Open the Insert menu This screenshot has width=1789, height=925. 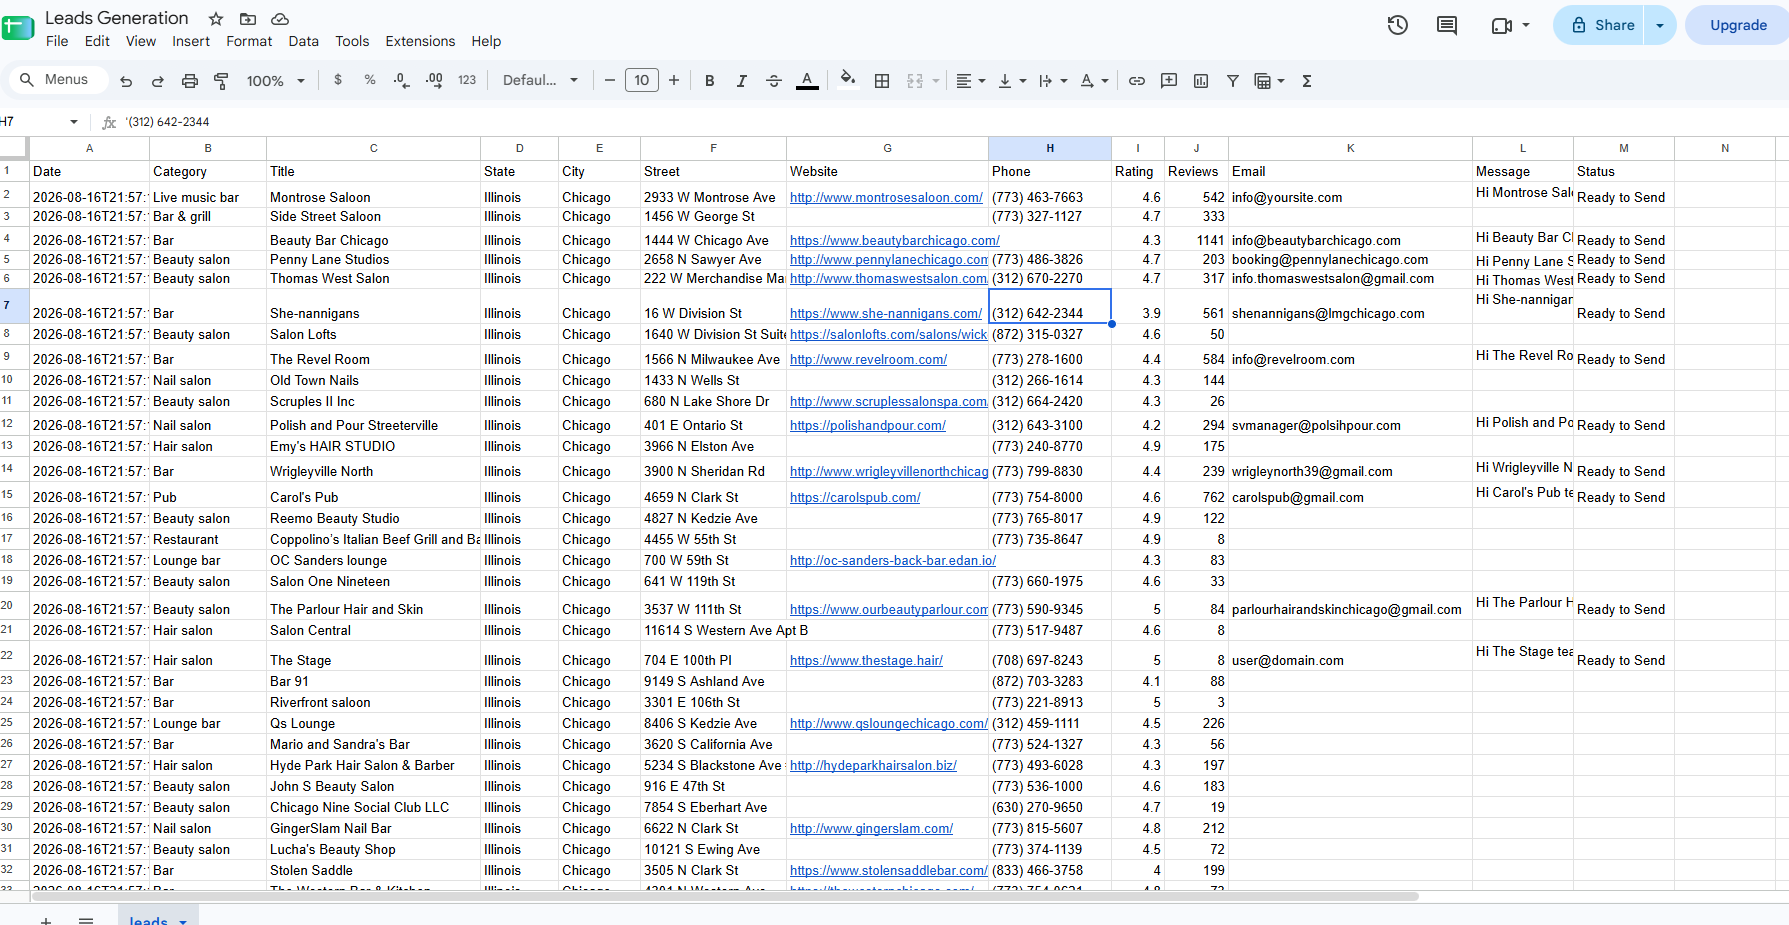point(191,41)
